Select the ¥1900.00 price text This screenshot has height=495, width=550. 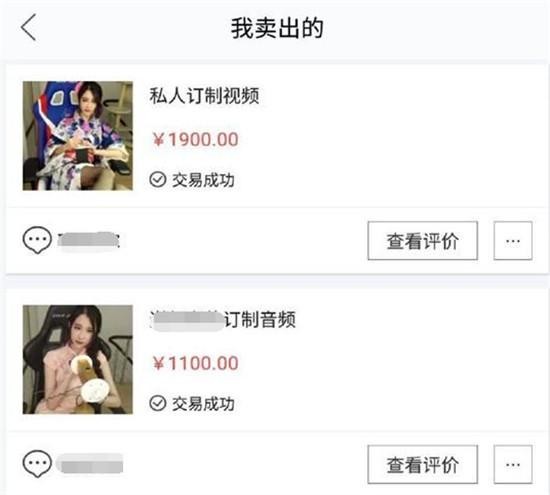point(196,140)
